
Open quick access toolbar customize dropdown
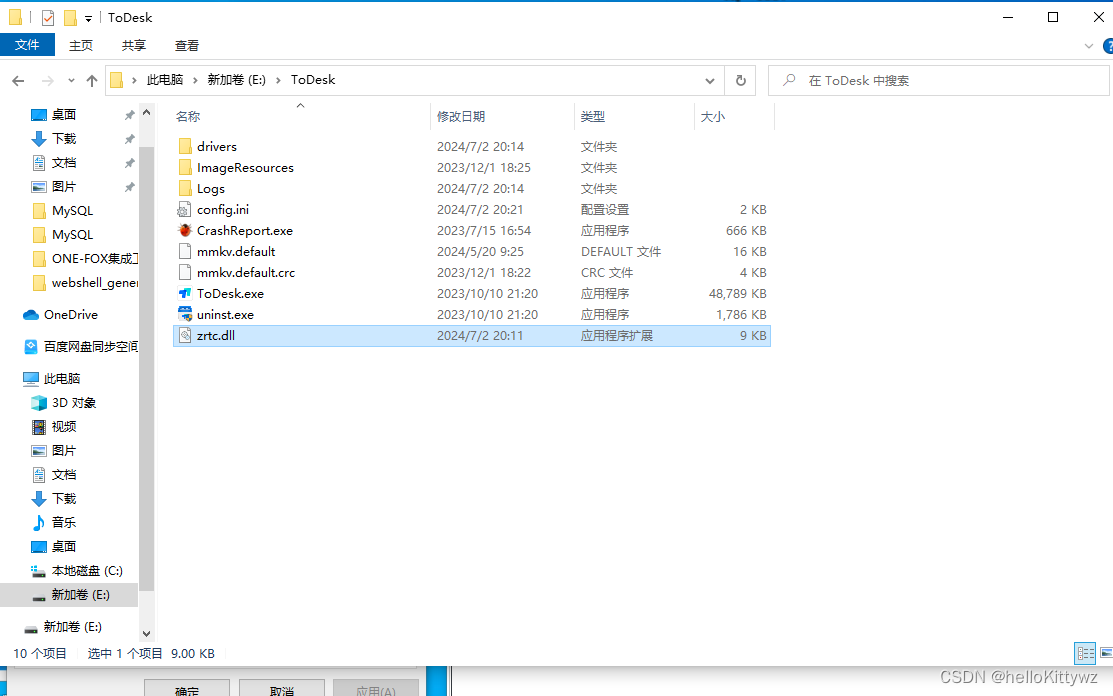click(88, 18)
